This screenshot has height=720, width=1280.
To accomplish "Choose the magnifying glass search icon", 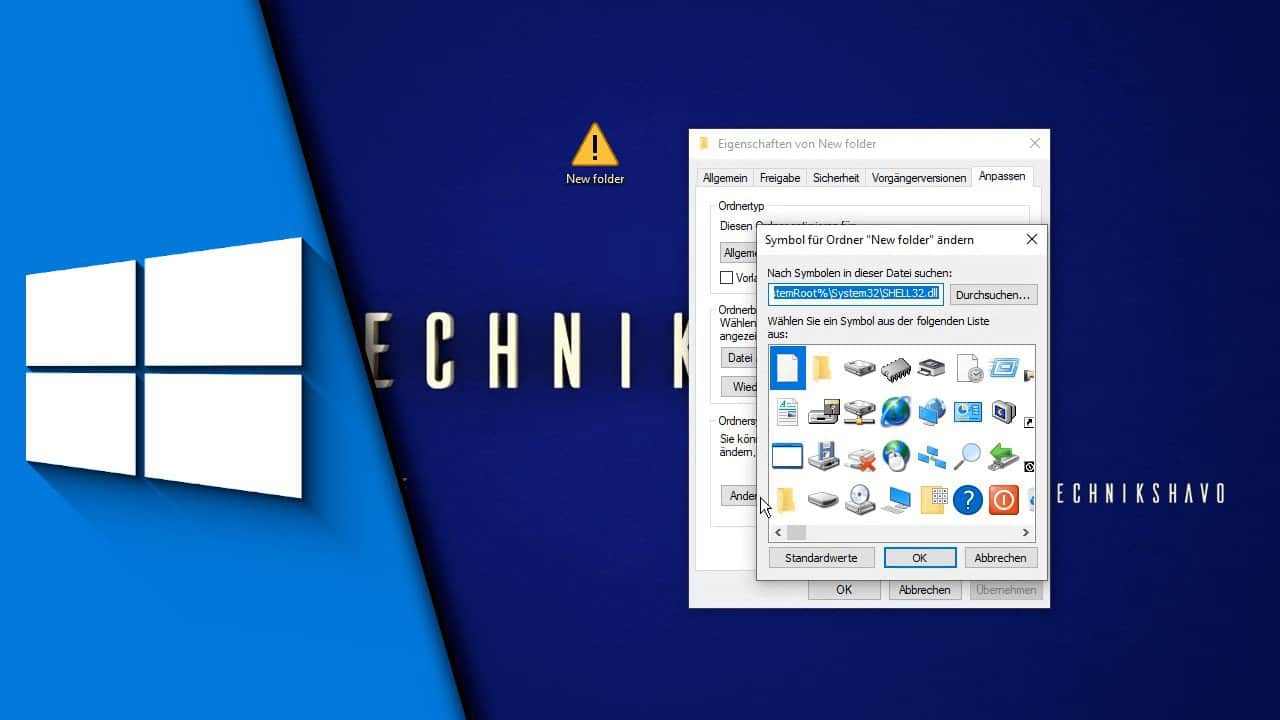I will 968,456.
